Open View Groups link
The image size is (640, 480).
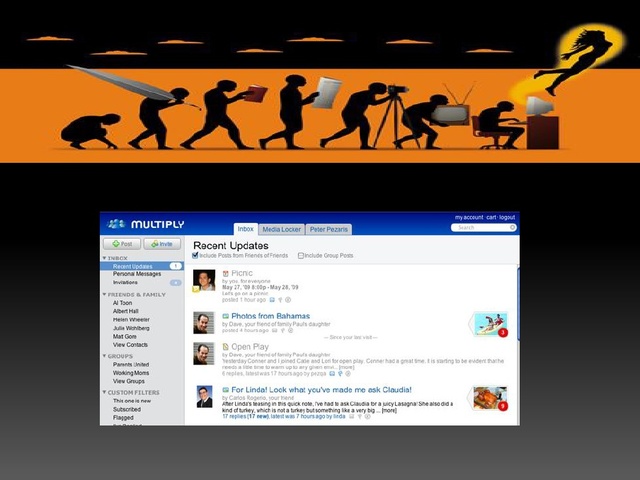pyautogui.click(x=129, y=381)
